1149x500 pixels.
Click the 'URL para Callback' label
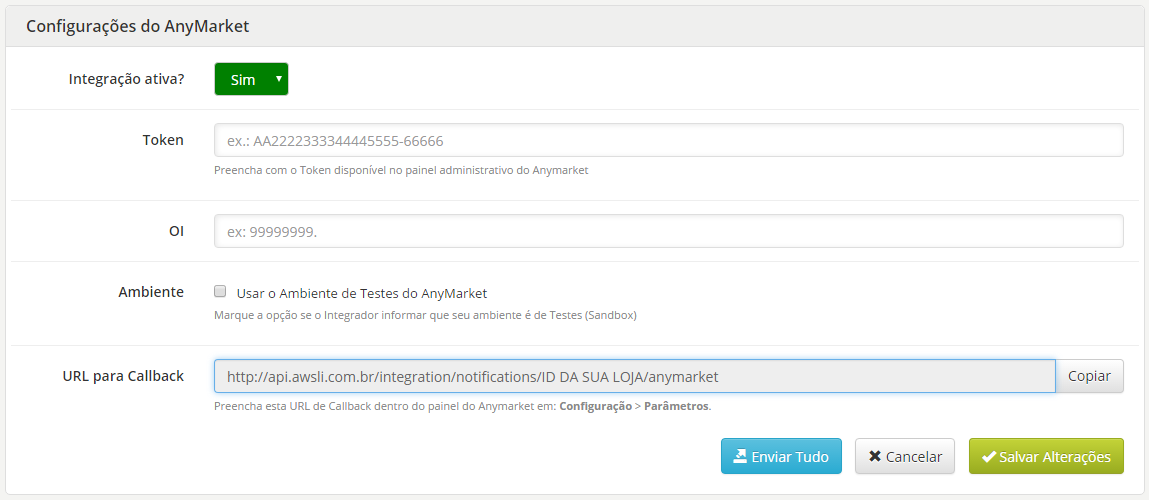pos(123,375)
